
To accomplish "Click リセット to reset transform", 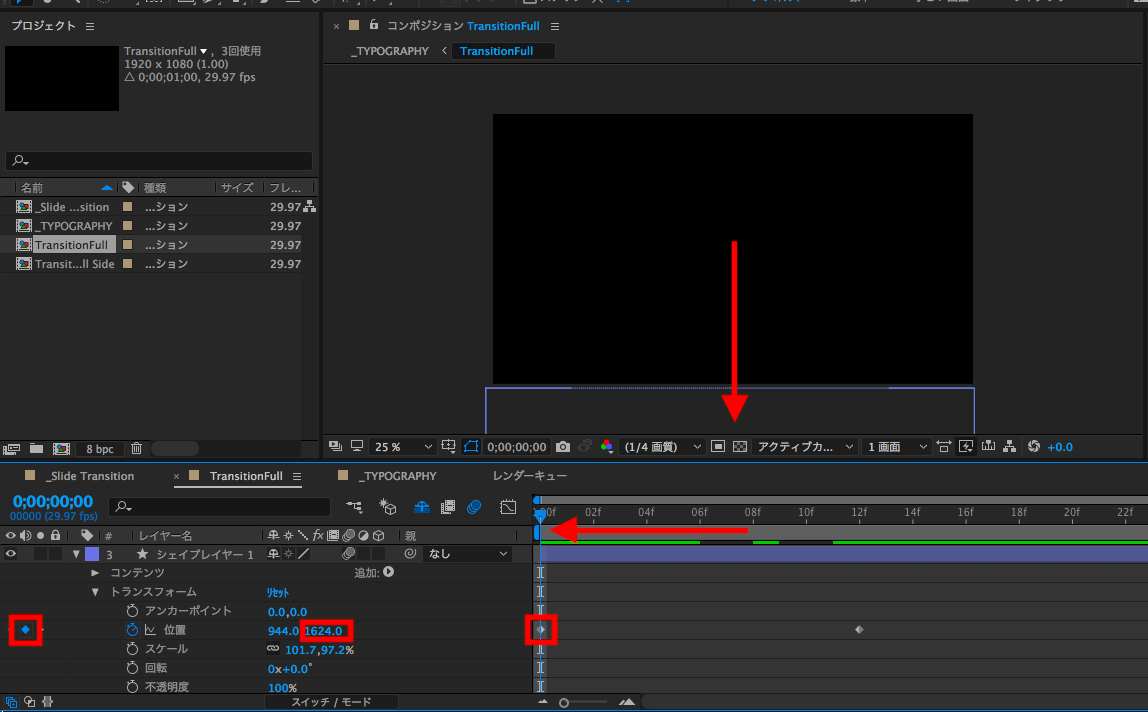I will click(277, 592).
